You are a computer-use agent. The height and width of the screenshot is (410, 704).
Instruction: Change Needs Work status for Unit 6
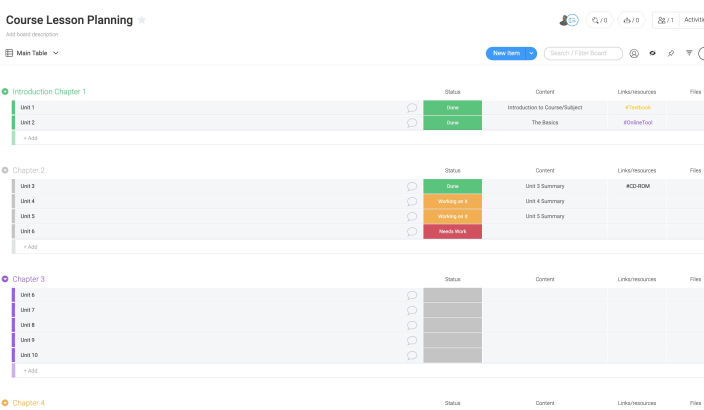click(x=453, y=231)
